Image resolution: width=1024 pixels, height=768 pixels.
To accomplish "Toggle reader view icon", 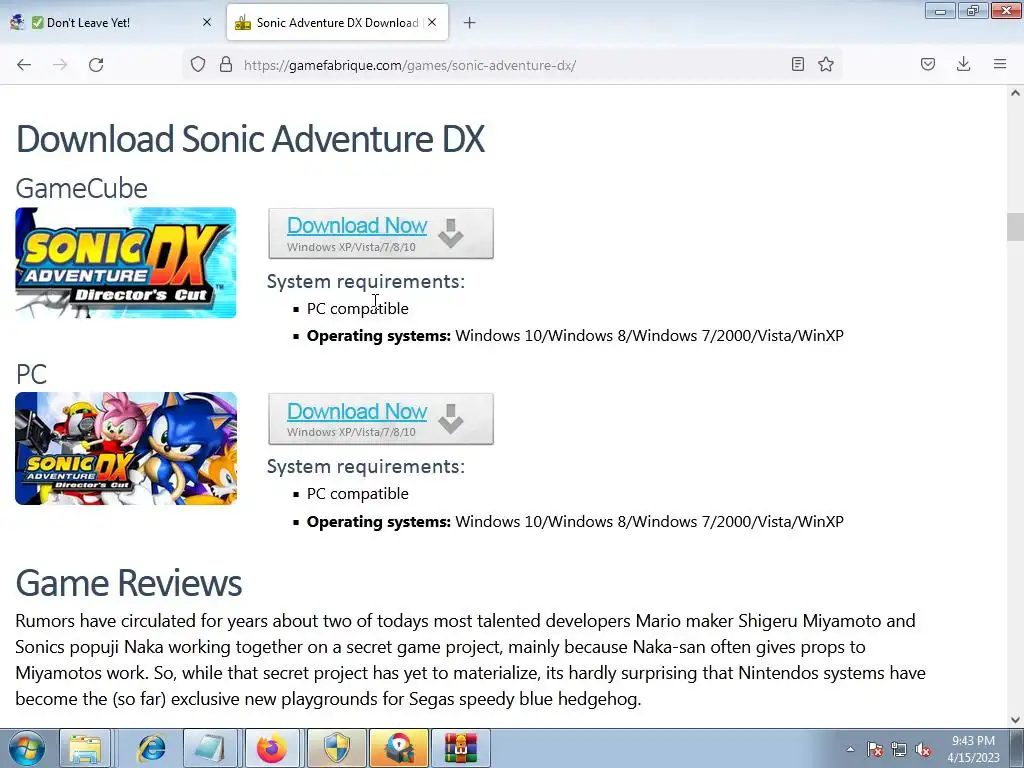I will click(x=797, y=64).
